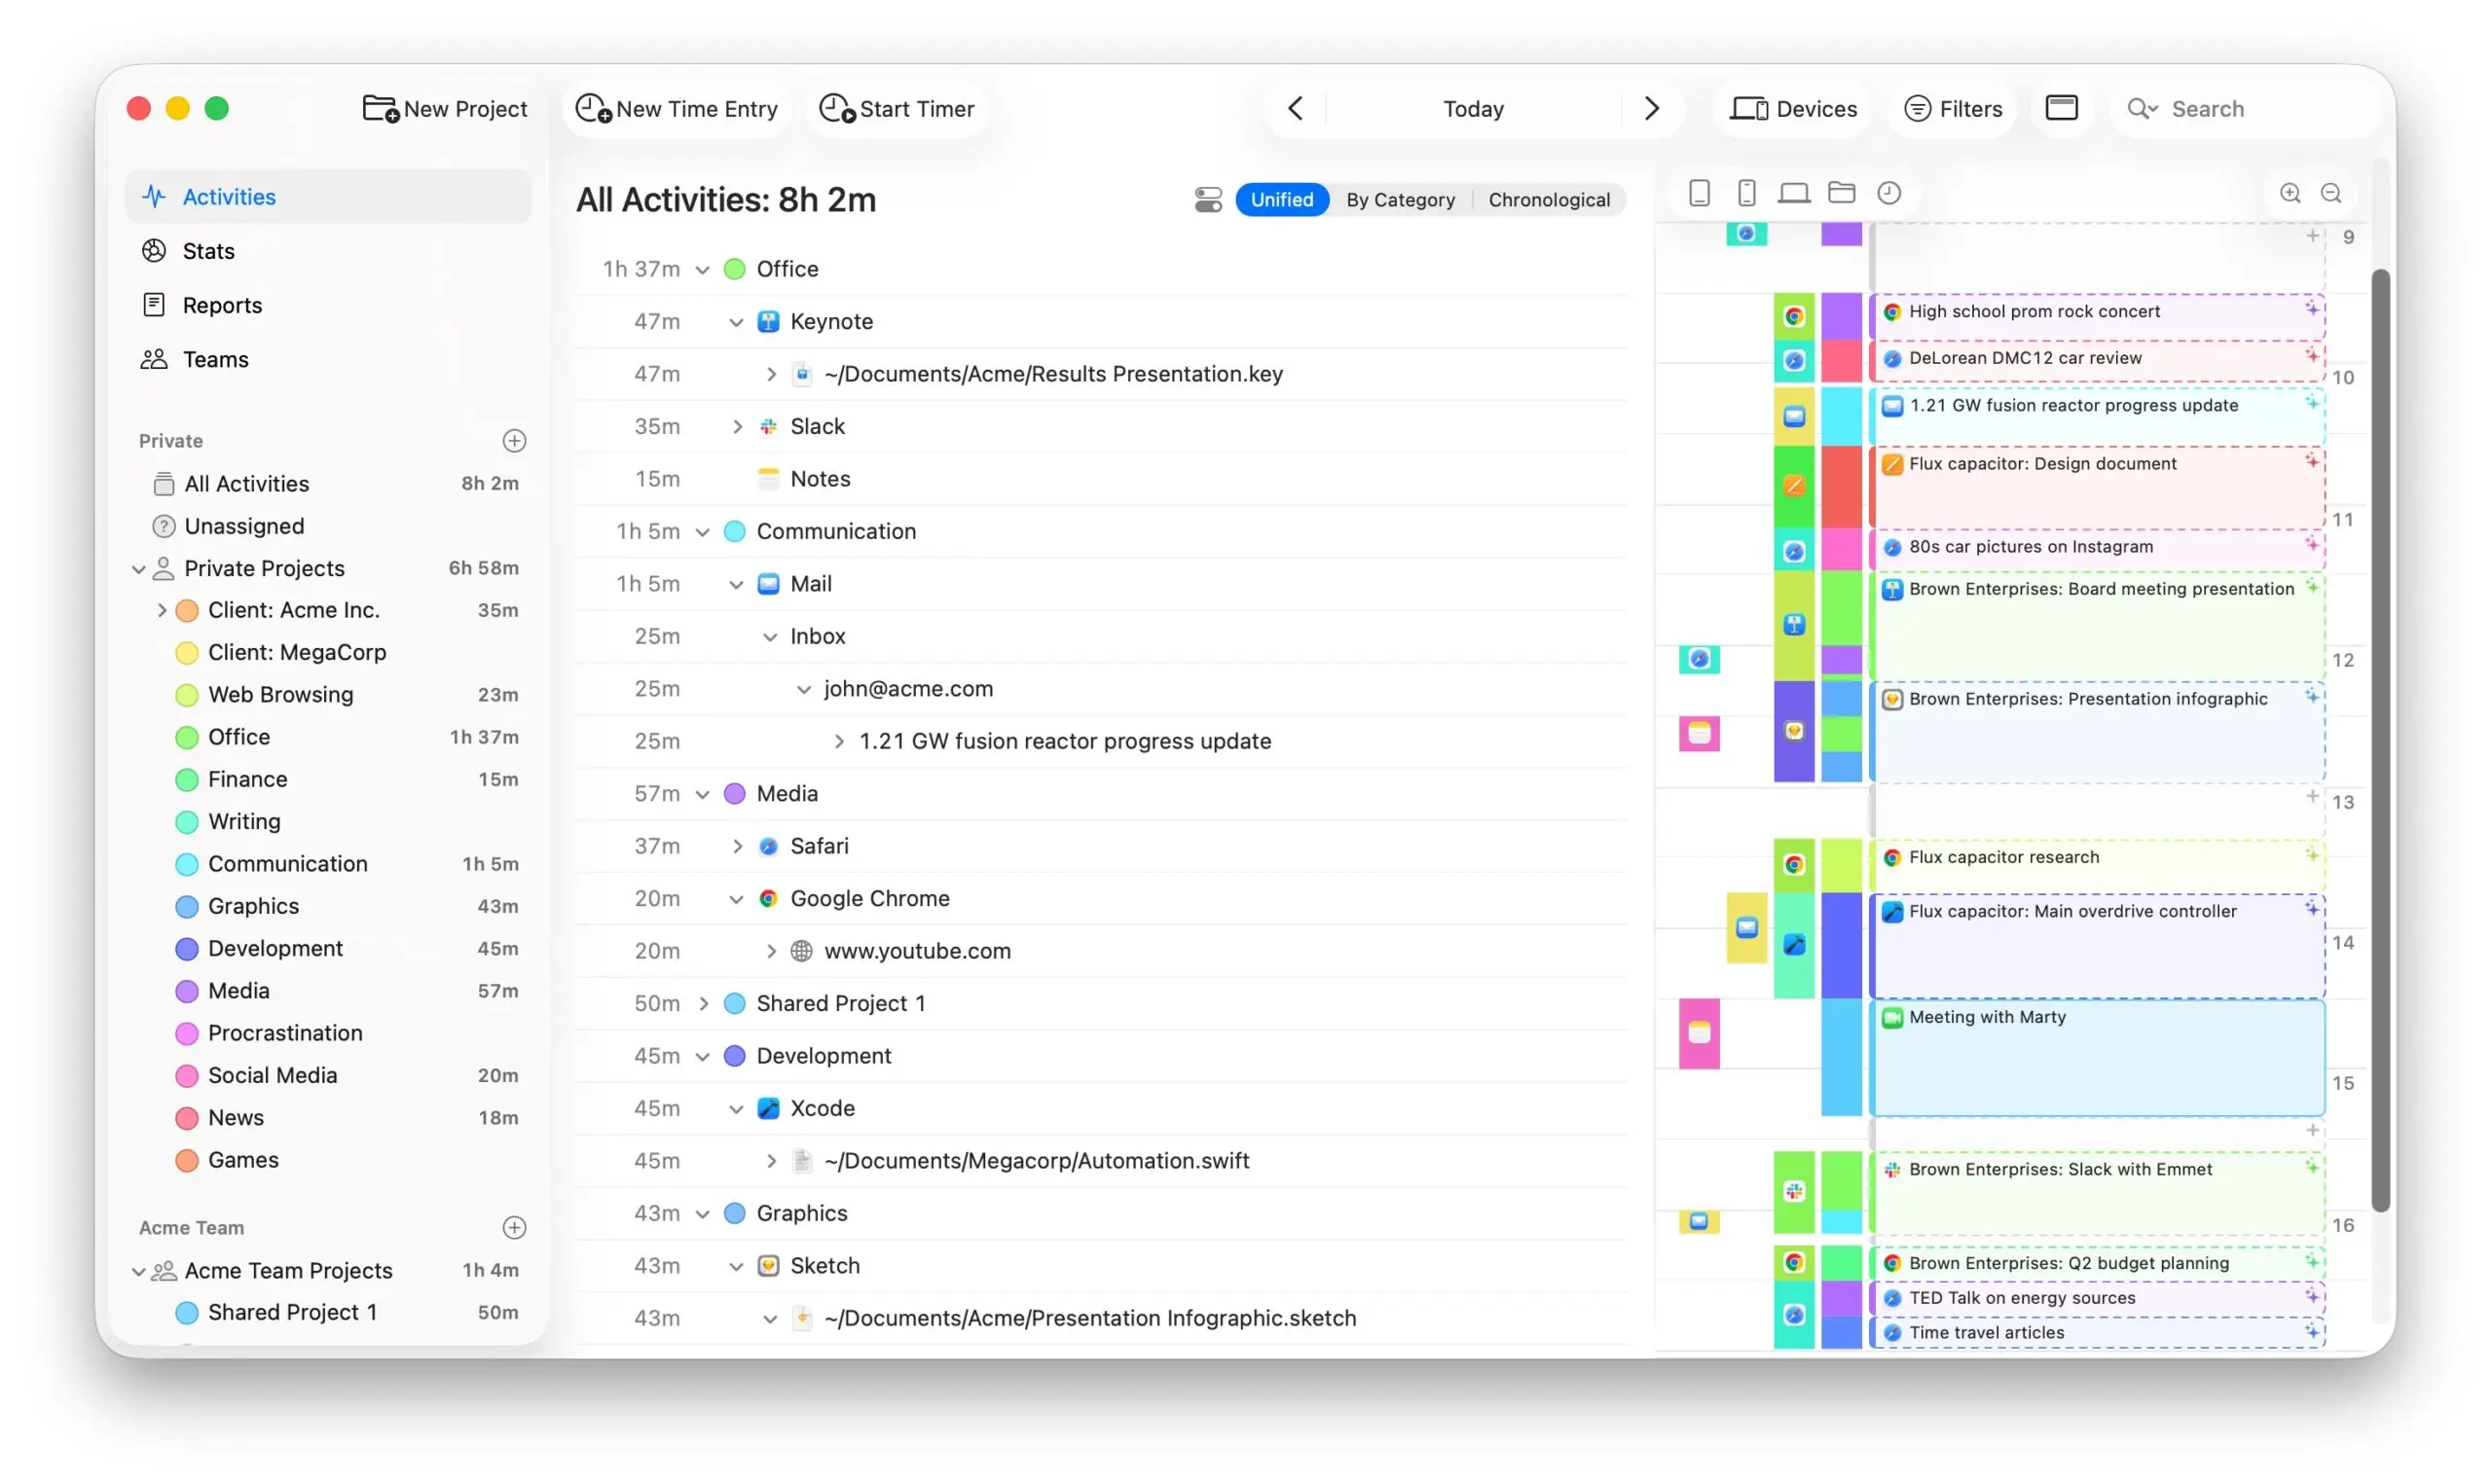This screenshot has height=1484, width=2492.
Task: Switch activity view to By Category
Action: (1400, 199)
